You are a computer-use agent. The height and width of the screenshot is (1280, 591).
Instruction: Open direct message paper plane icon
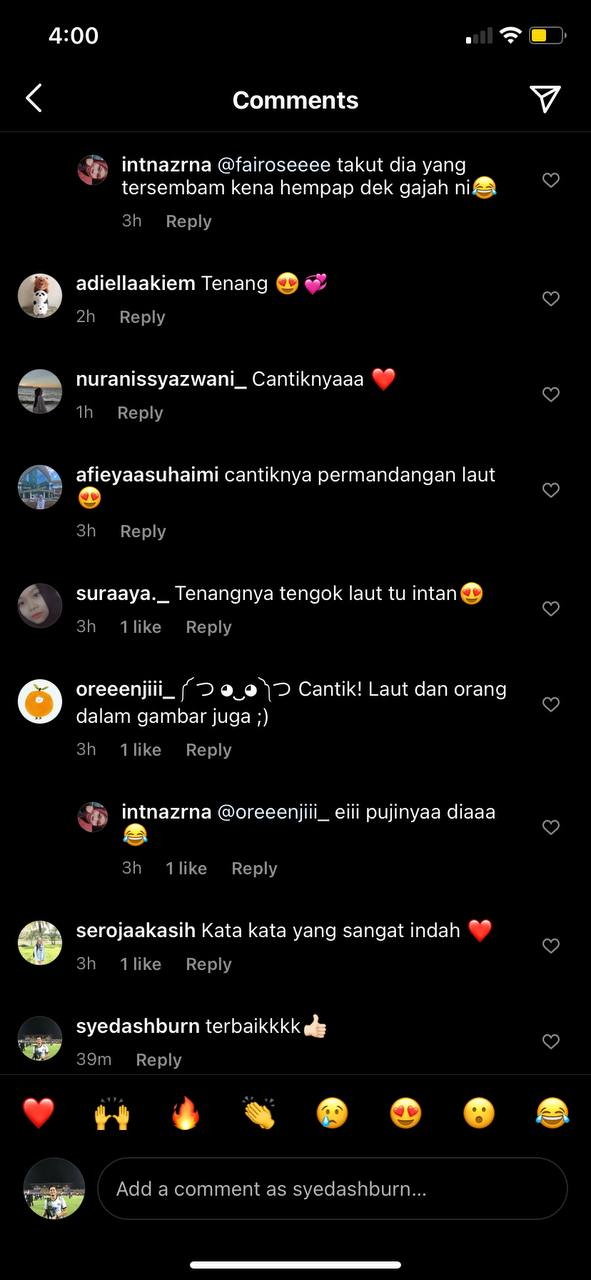click(545, 98)
